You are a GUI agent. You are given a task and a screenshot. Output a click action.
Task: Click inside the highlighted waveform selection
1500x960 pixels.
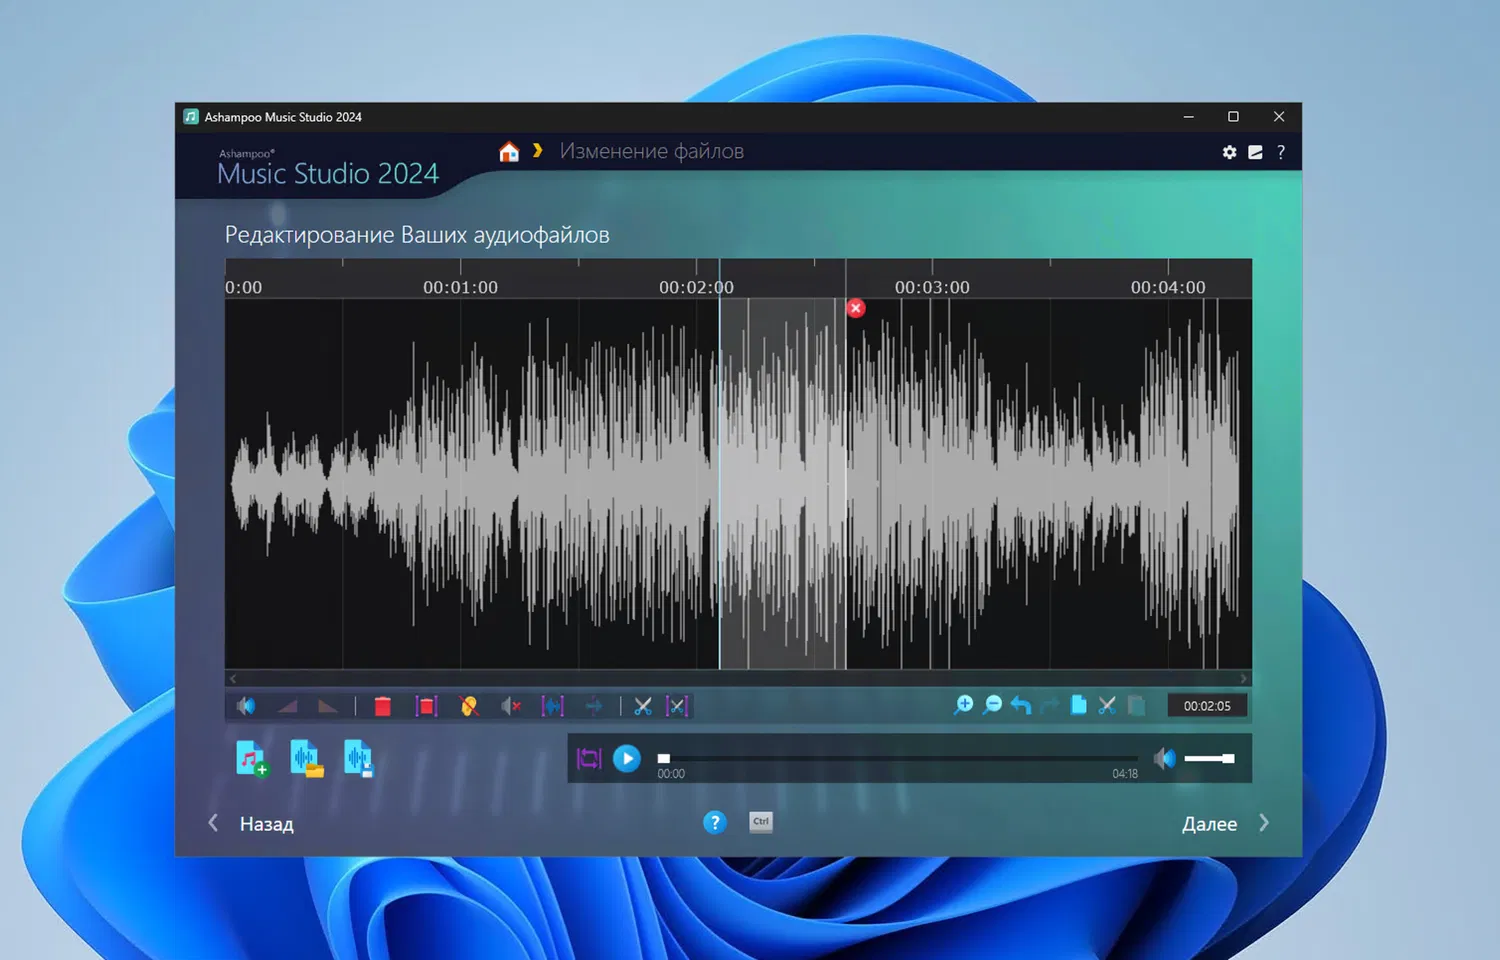click(782, 484)
